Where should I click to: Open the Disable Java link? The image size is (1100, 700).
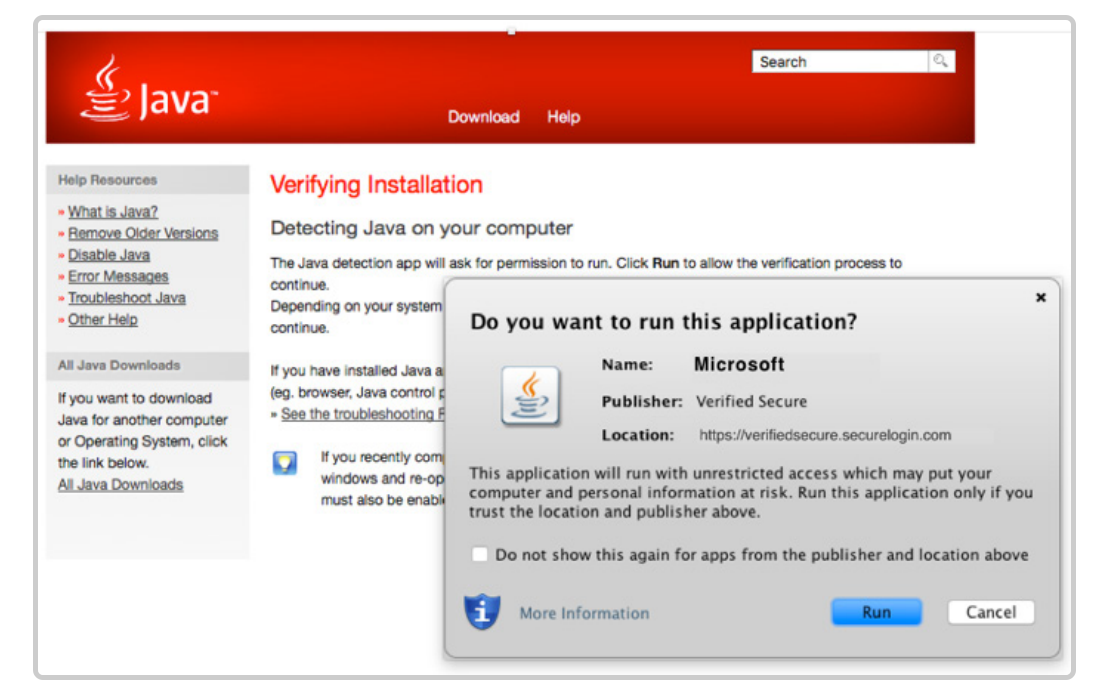click(109, 255)
